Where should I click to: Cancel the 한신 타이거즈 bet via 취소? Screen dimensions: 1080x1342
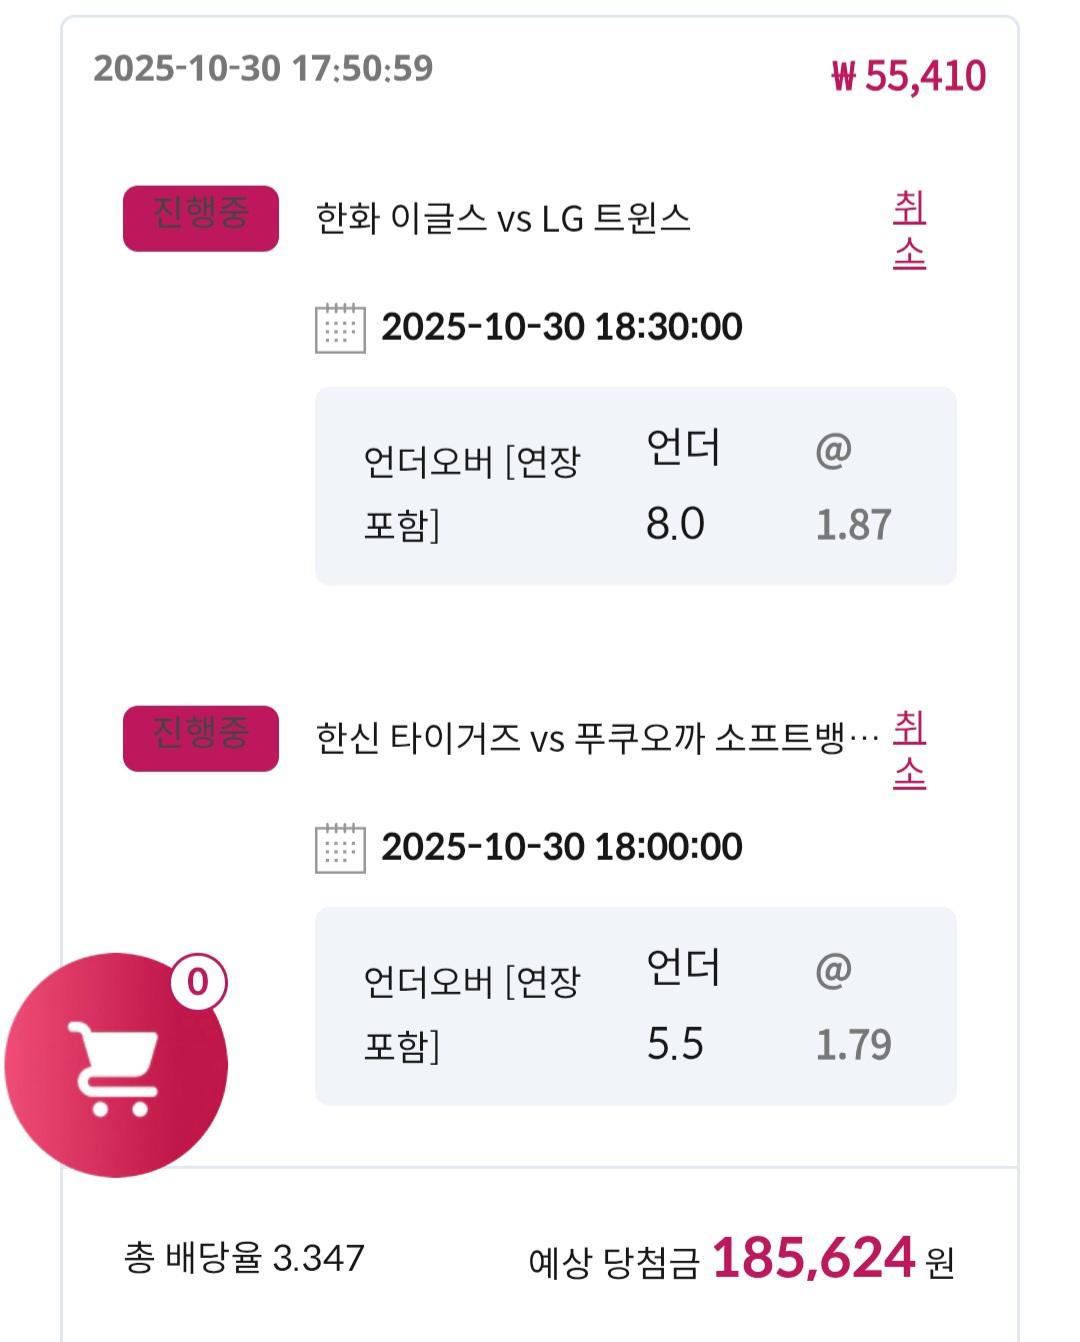pos(909,751)
